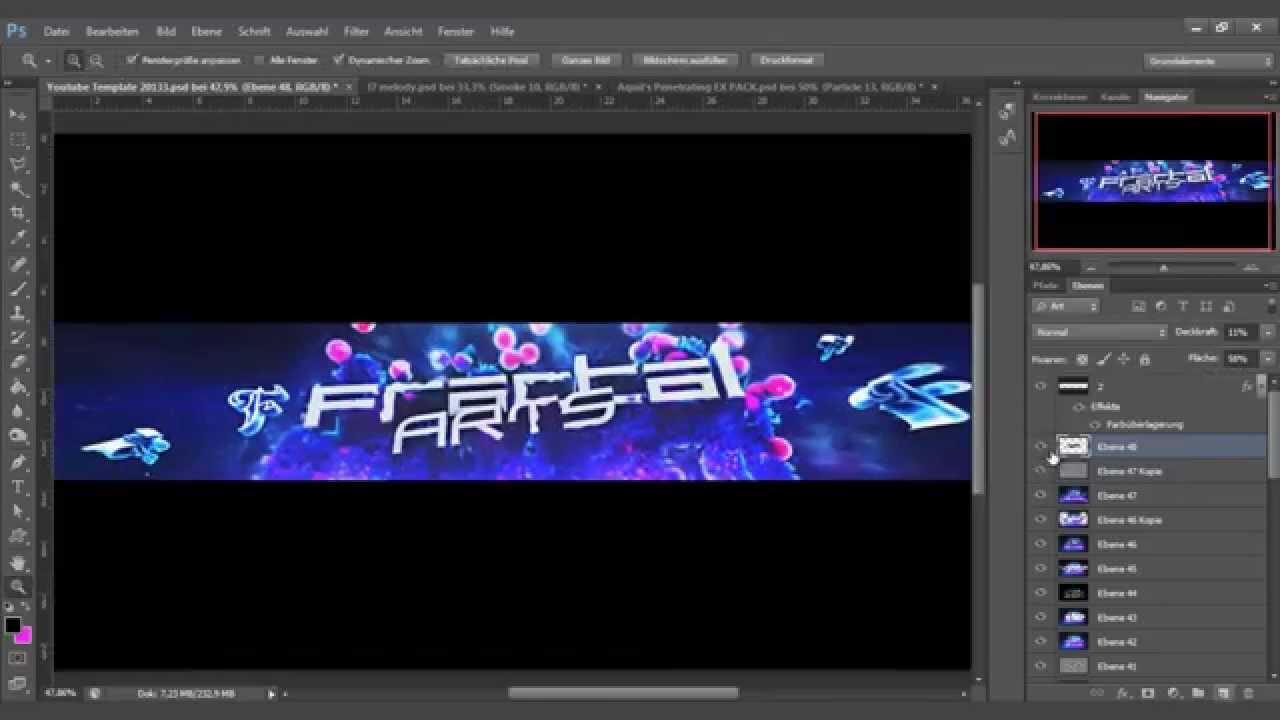
Task: Toggle lock transparent pixels icon
Action: click(x=1082, y=359)
